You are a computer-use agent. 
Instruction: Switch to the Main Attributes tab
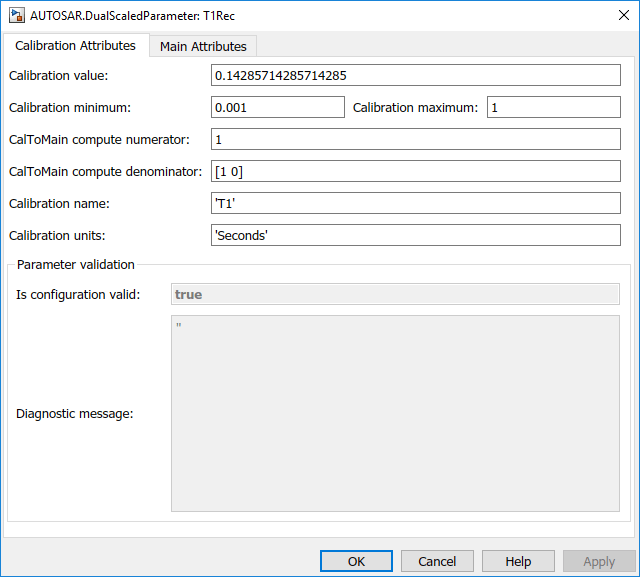click(x=203, y=46)
